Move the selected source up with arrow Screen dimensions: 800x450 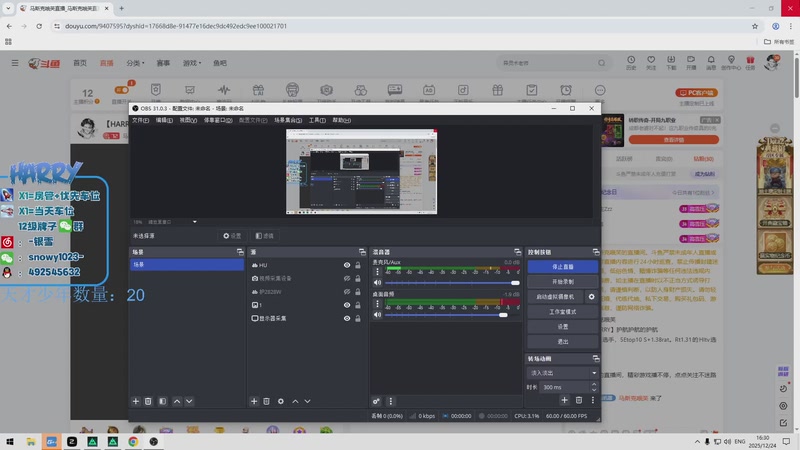295,401
